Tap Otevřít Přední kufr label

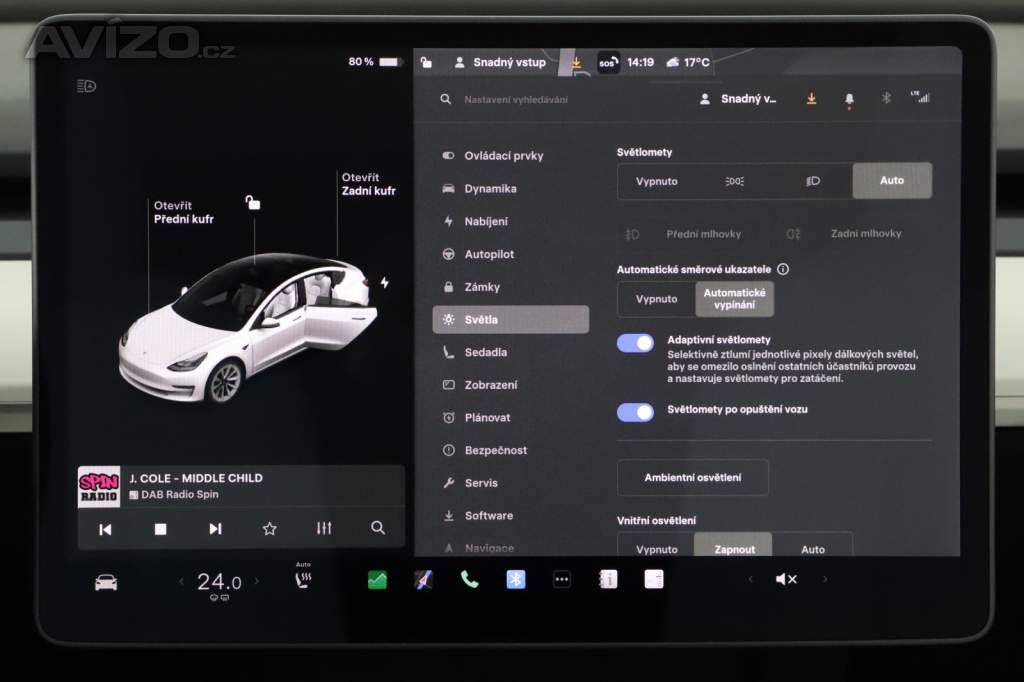point(183,212)
